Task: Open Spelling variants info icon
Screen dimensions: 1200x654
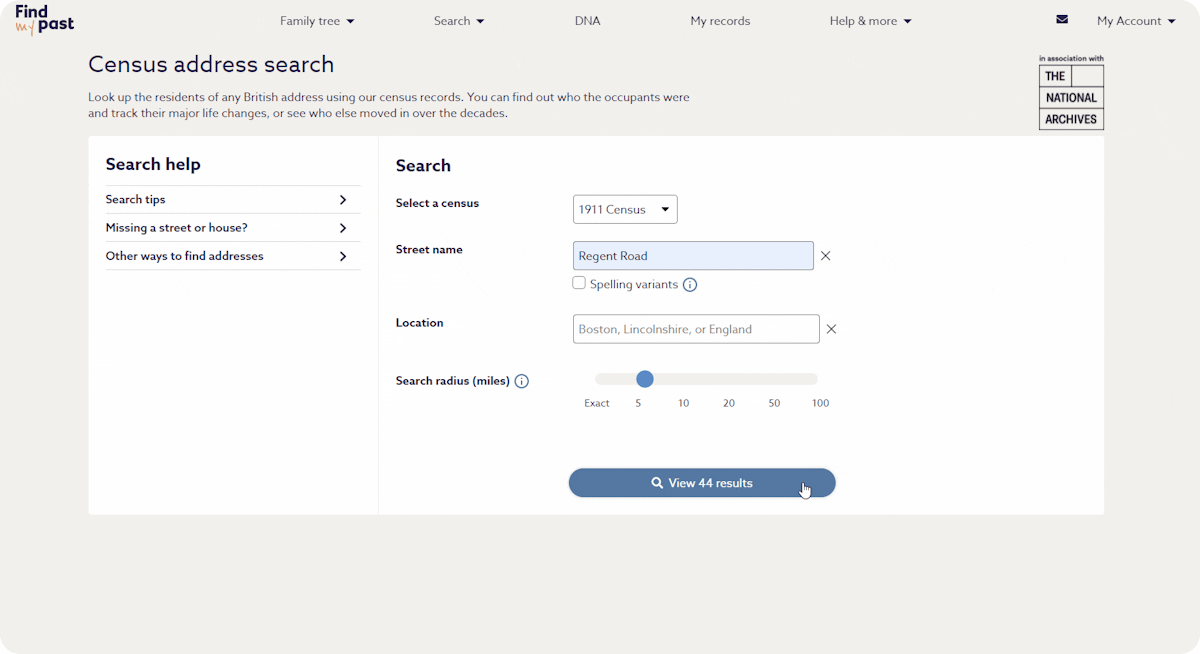Action: coord(690,285)
